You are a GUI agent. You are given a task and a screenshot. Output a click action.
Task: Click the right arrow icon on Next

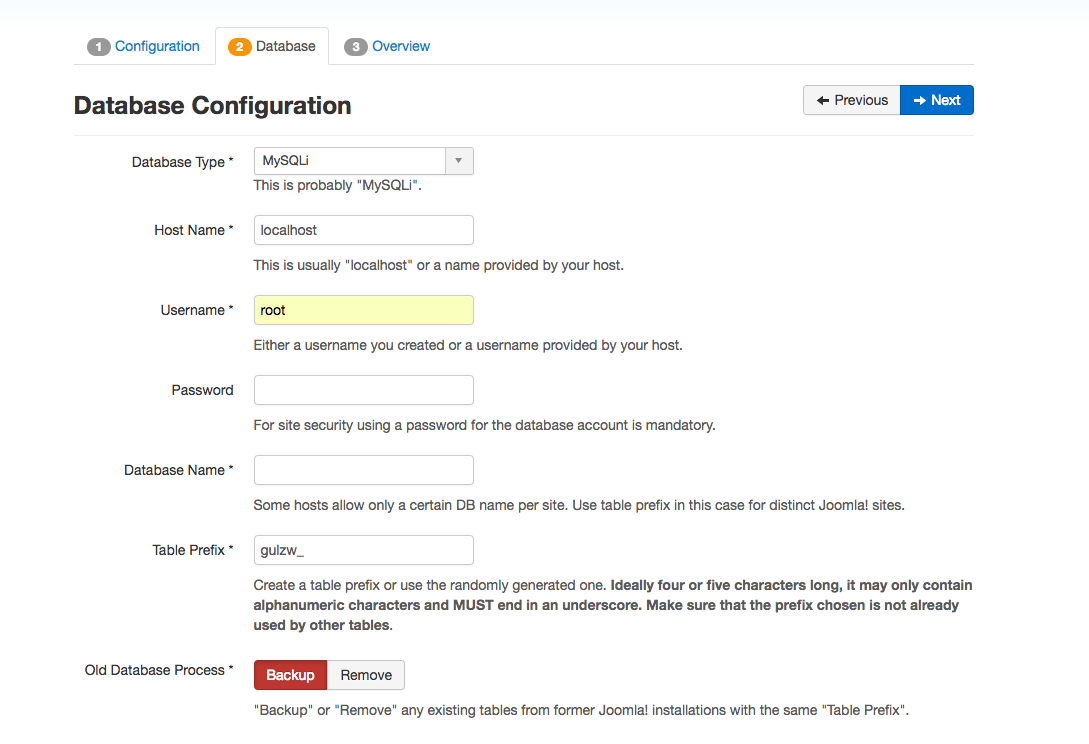click(x=920, y=100)
